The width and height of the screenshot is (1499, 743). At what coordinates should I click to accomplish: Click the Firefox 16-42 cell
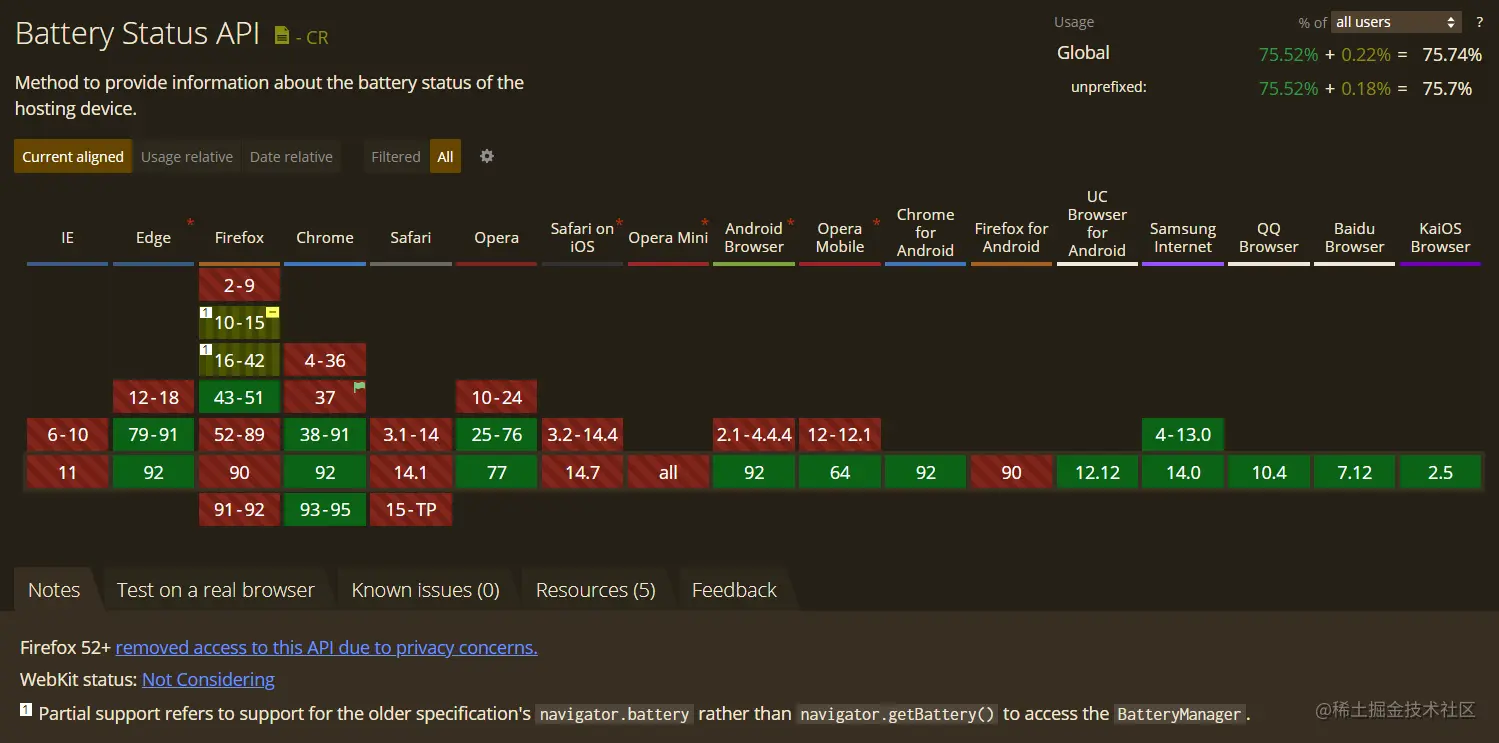[x=239, y=360]
